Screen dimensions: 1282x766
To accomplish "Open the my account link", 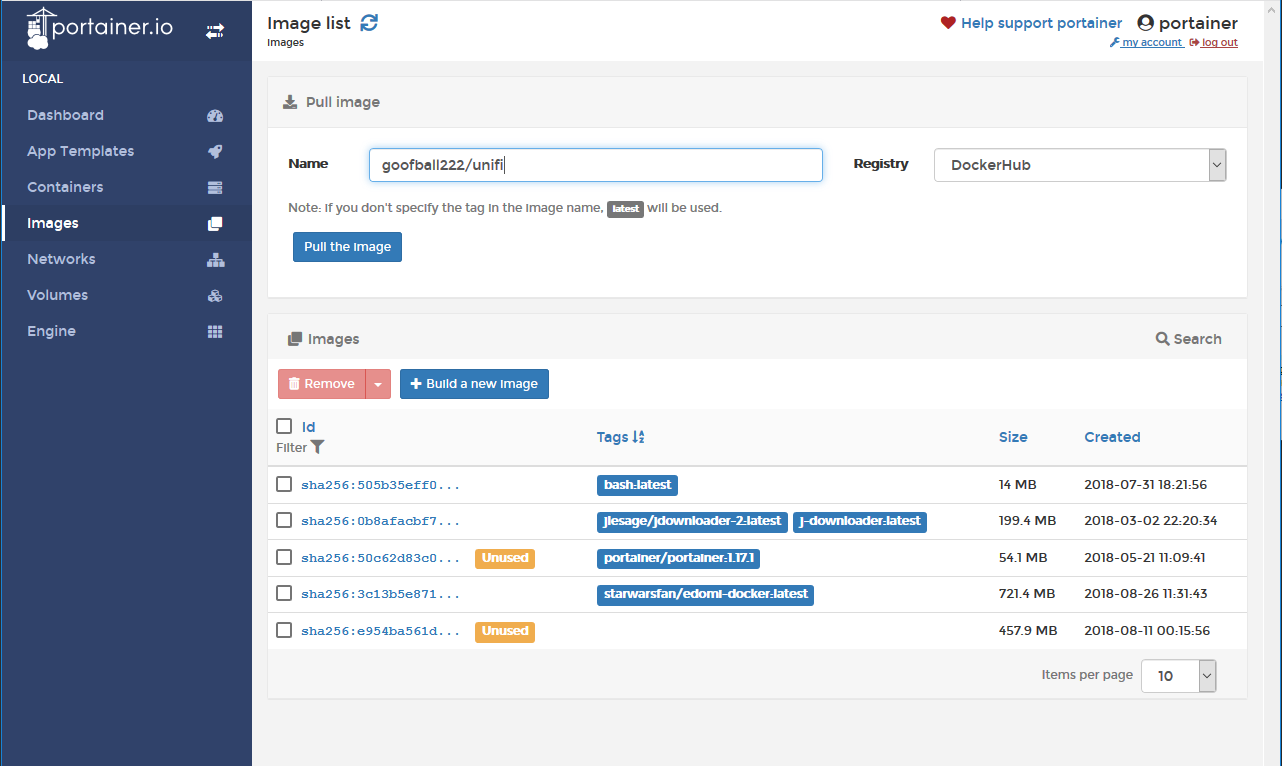I will click(x=1151, y=43).
